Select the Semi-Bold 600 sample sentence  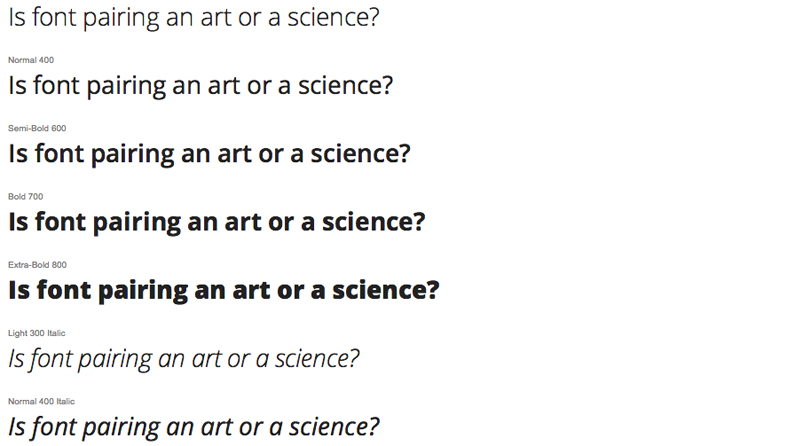pos(209,154)
